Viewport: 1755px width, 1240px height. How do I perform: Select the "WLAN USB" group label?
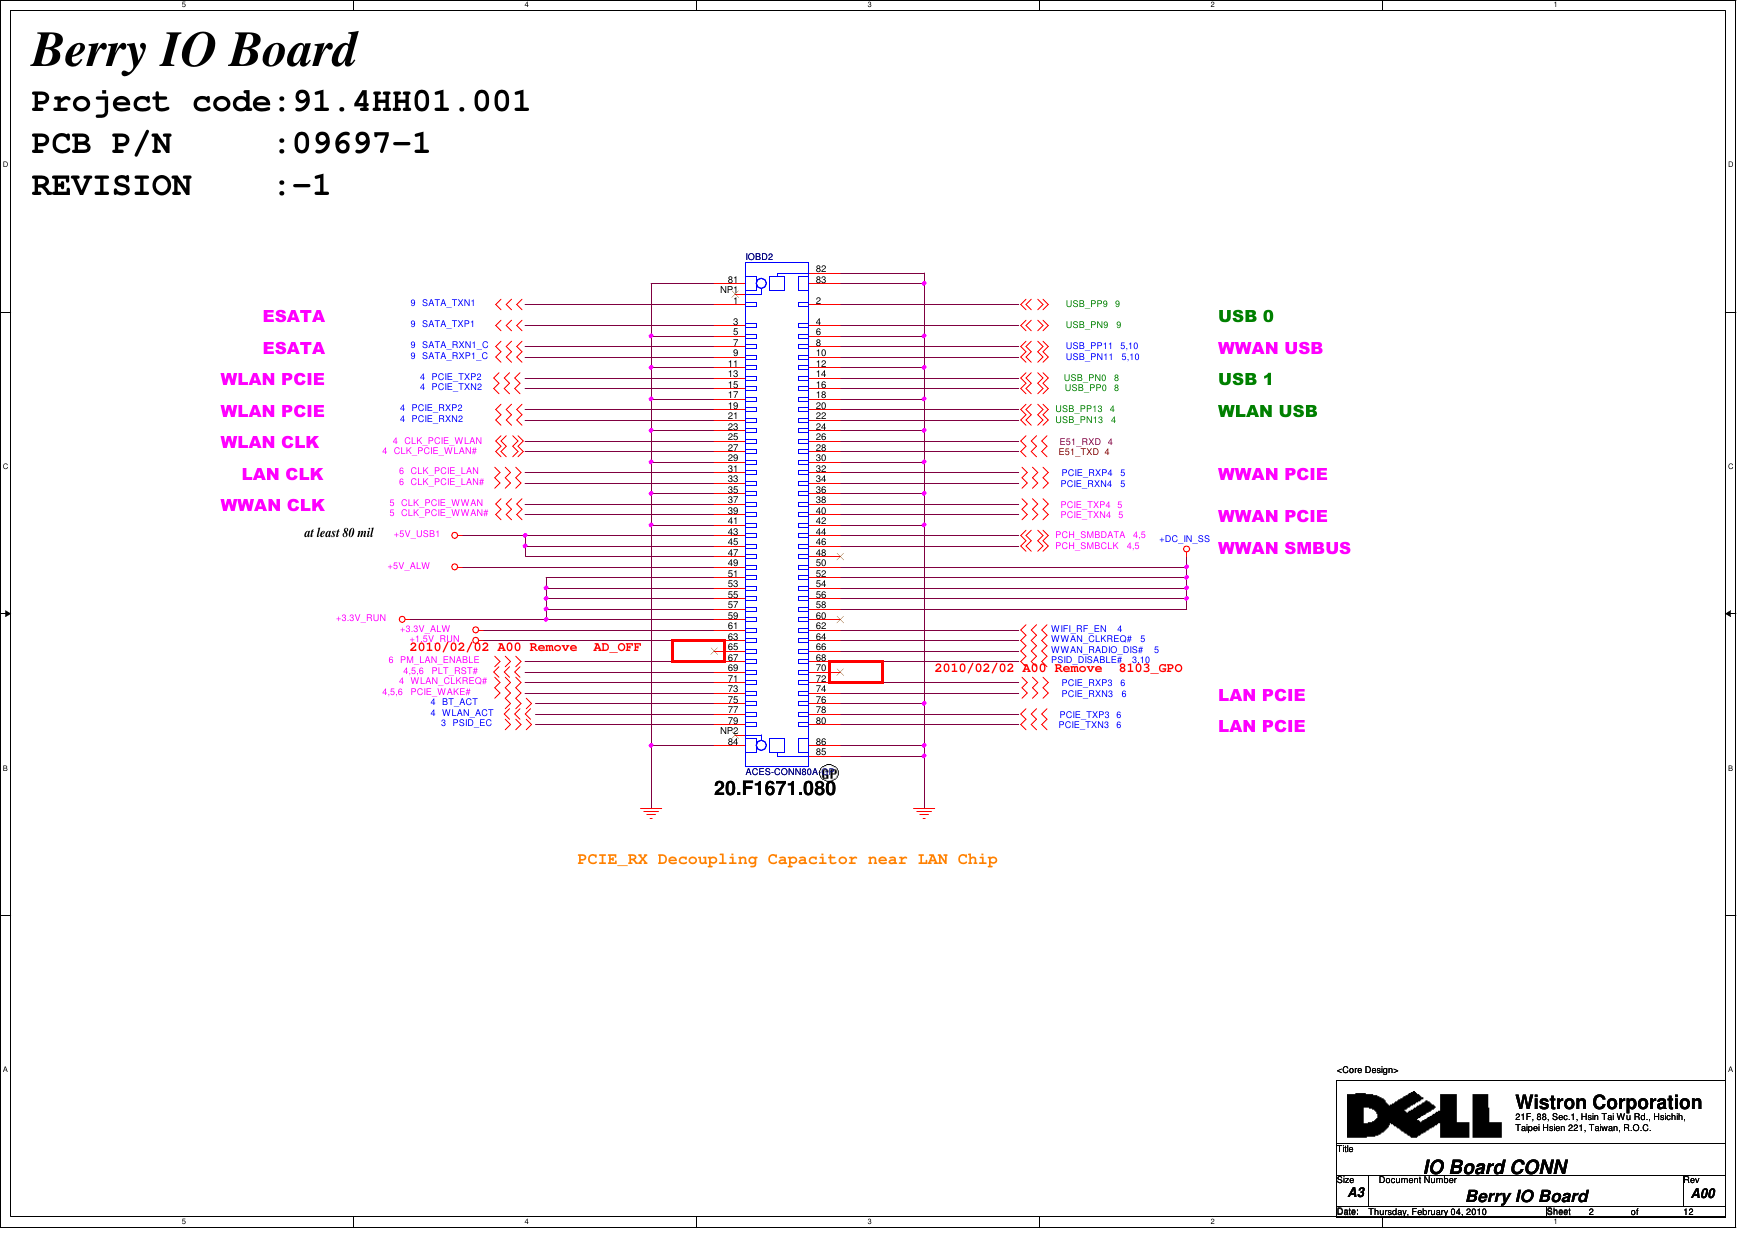pyautogui.click(x=1267, y=411)
